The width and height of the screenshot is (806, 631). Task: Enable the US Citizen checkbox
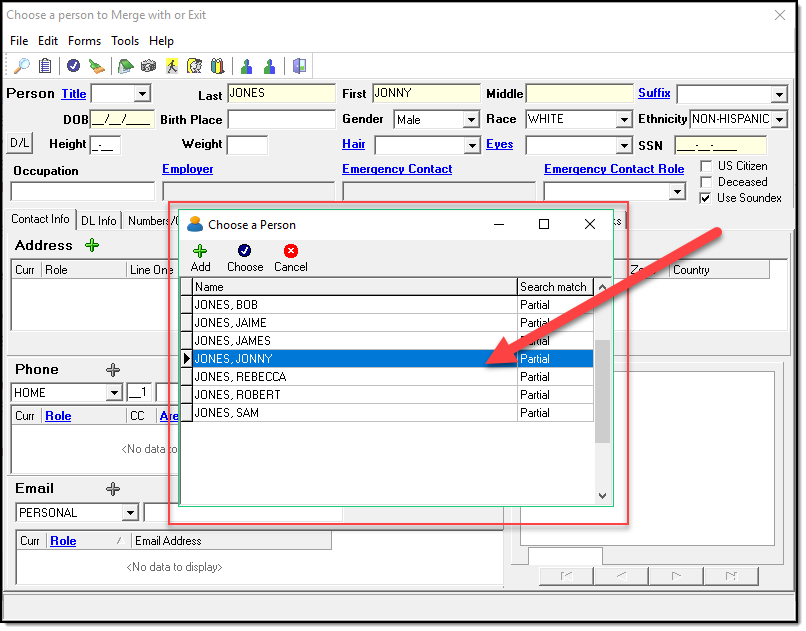706,166
